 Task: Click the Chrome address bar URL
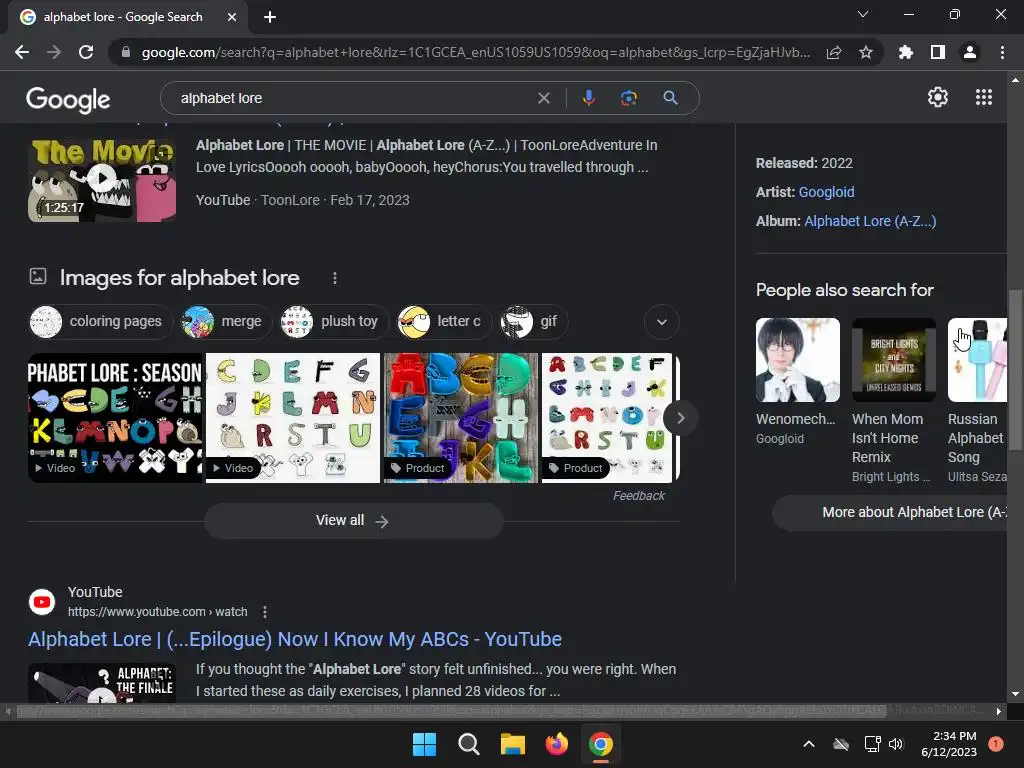coord(475,52)
